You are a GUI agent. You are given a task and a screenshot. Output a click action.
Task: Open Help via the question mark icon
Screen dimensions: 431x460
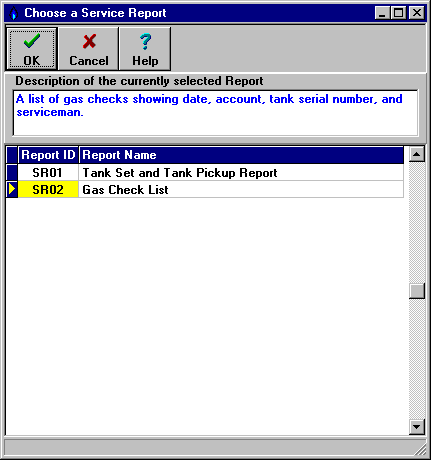(x=145, y=49)
